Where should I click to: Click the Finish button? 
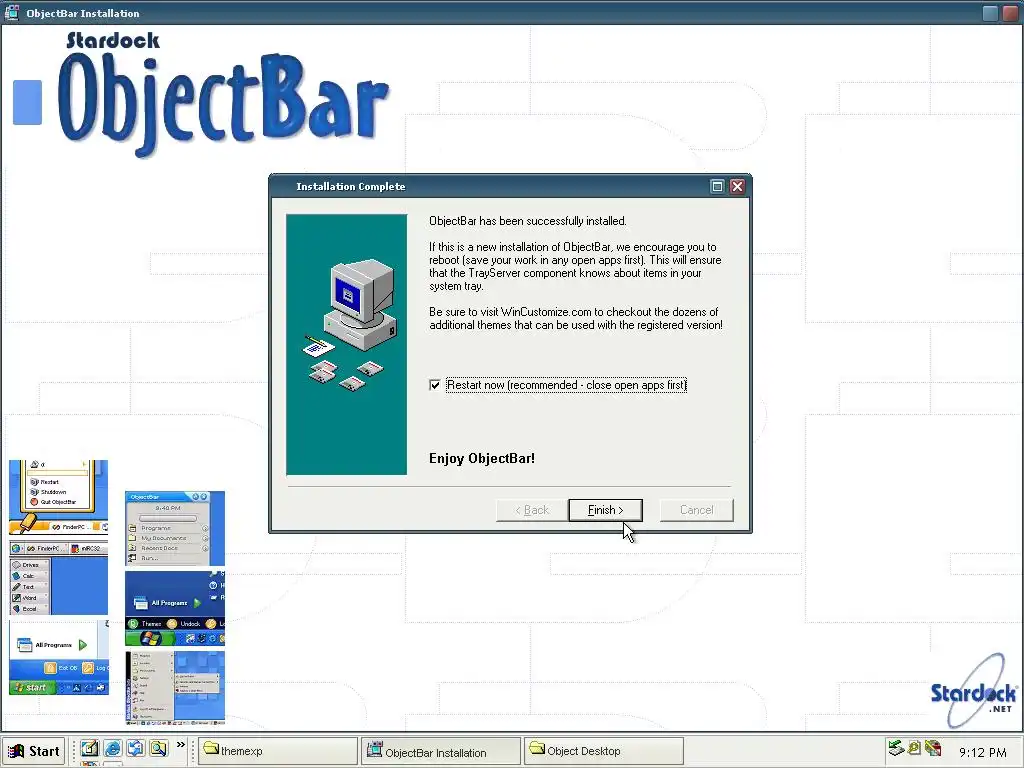tap(605, 510)
